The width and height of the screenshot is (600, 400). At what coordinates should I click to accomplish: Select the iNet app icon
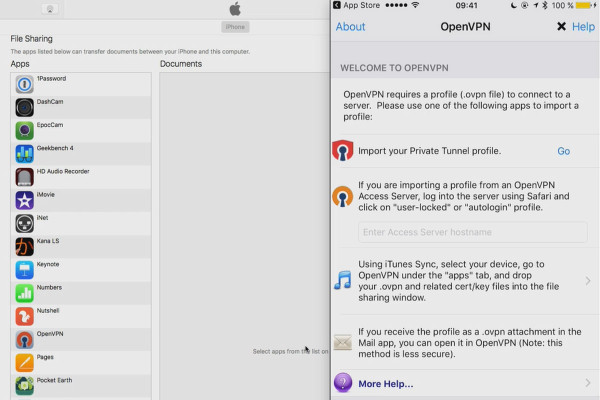tap(24, 224)
